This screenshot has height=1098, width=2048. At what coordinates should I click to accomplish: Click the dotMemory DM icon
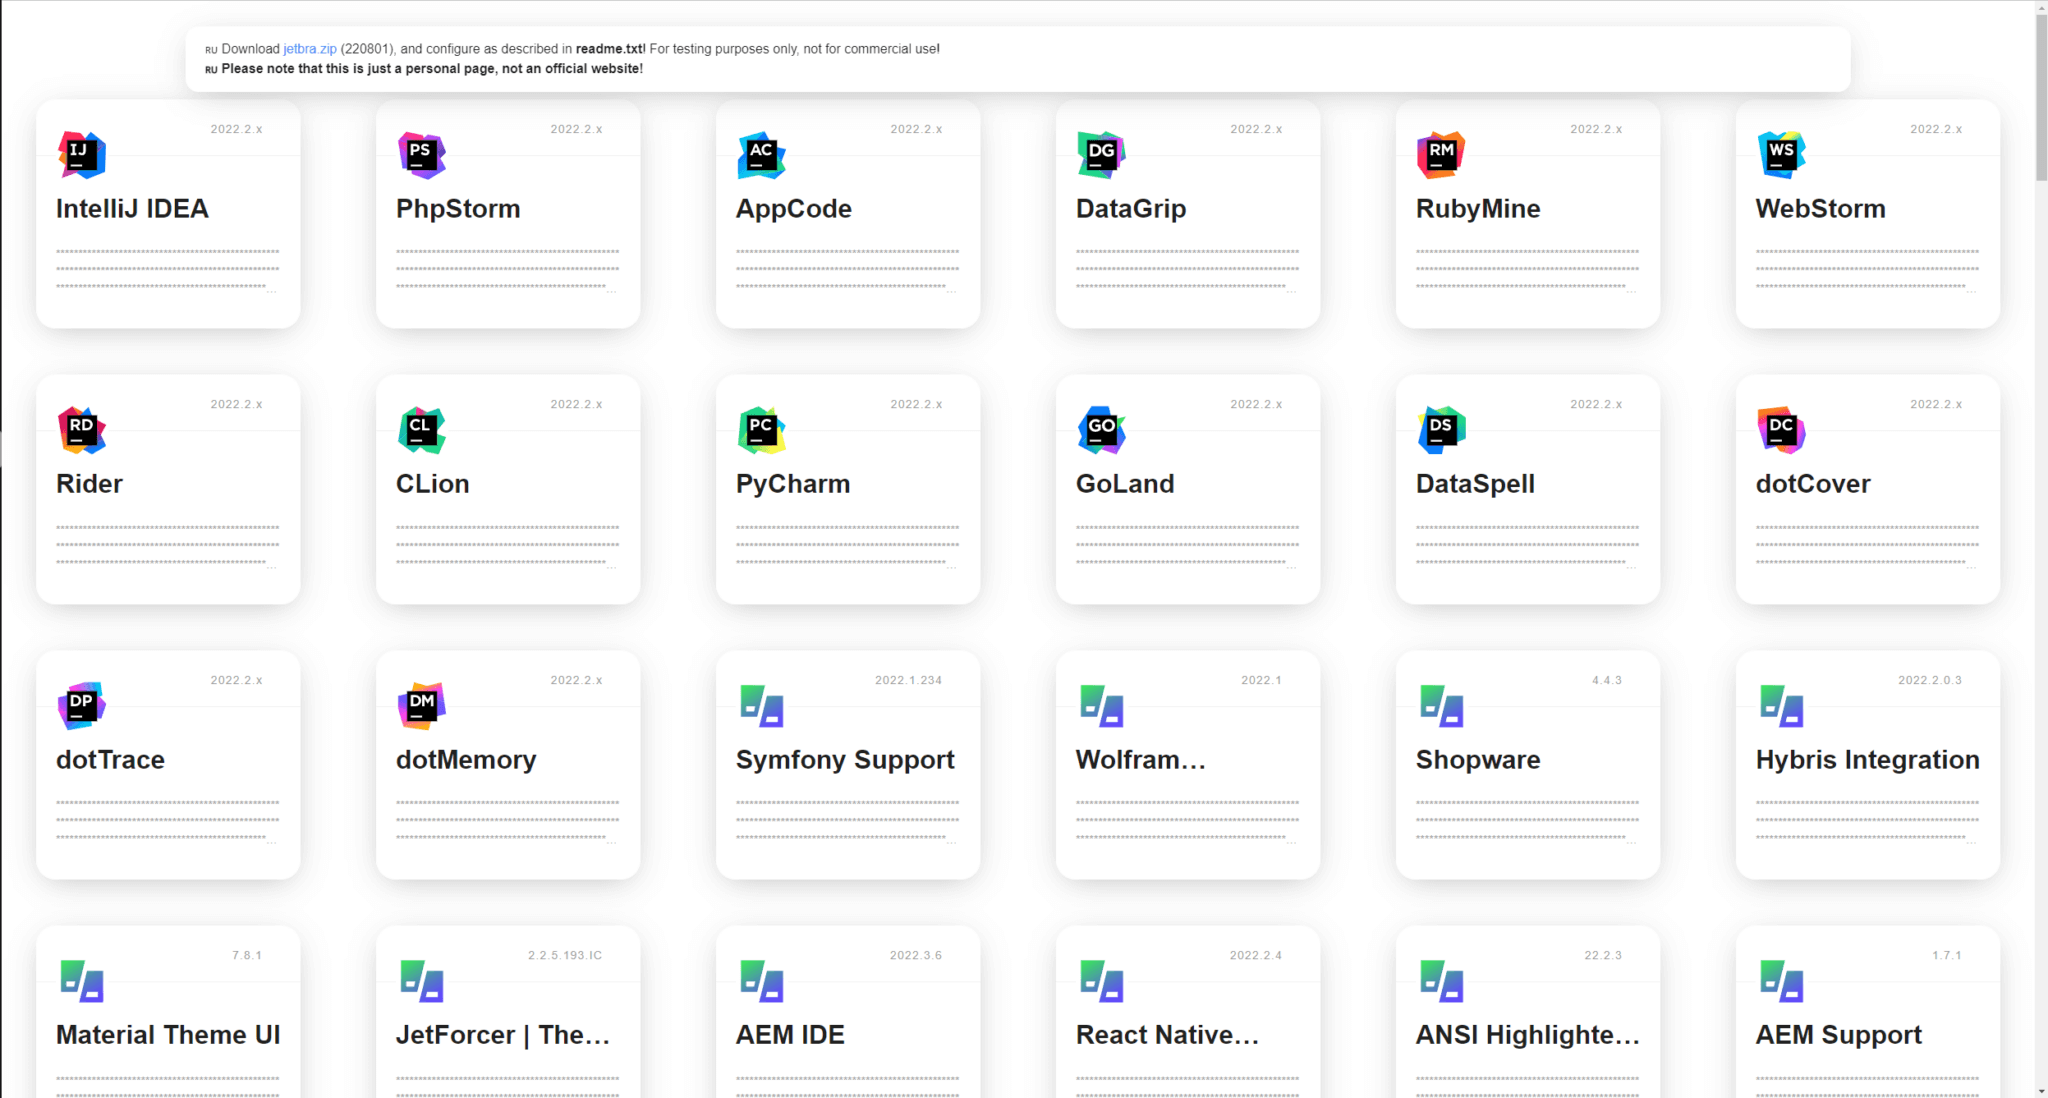coord(421,705)
